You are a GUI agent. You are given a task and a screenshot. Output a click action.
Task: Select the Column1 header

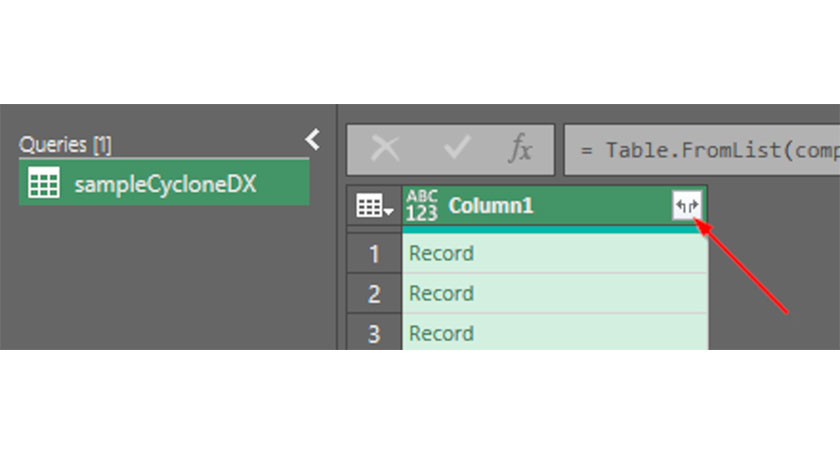click(x=530, y=206)
